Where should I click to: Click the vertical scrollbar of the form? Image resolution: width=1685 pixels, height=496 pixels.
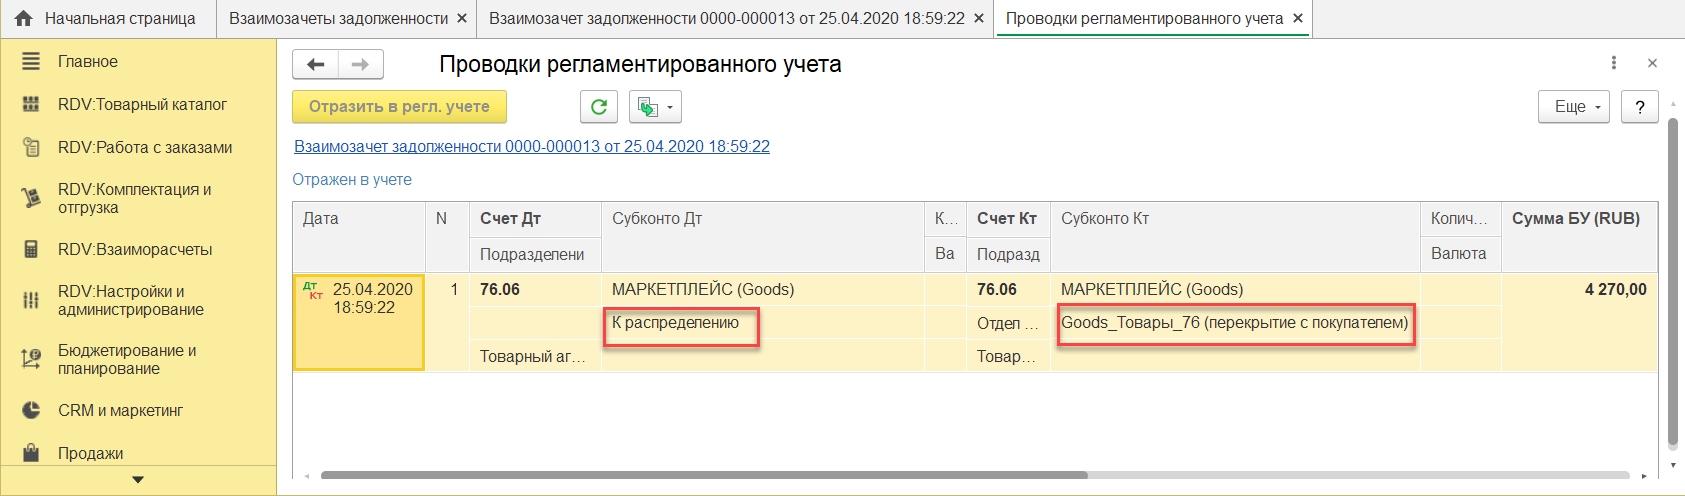coord(1673,283)
